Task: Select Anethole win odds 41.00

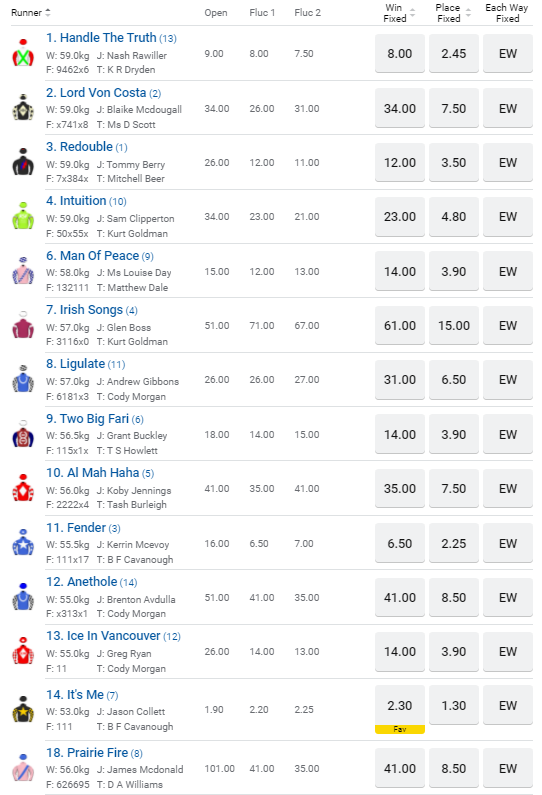Action: coord(400,598)
